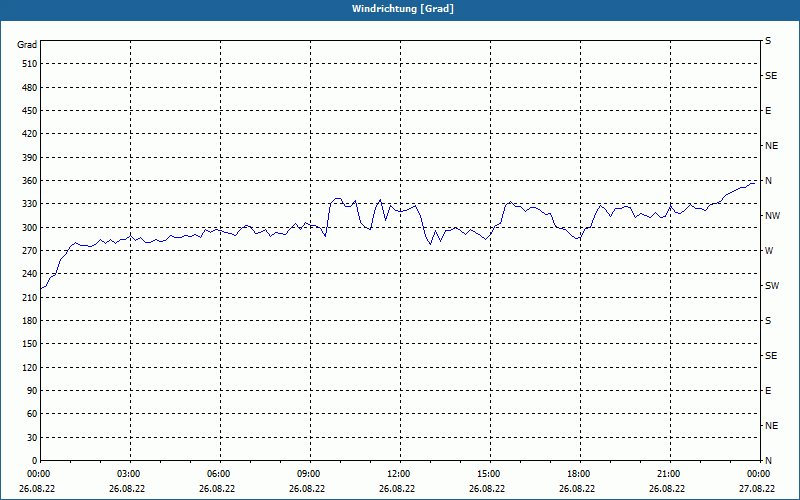800x500 pixels.
Task: Click the SE compass label near 480 level
Action: (771, 76)
